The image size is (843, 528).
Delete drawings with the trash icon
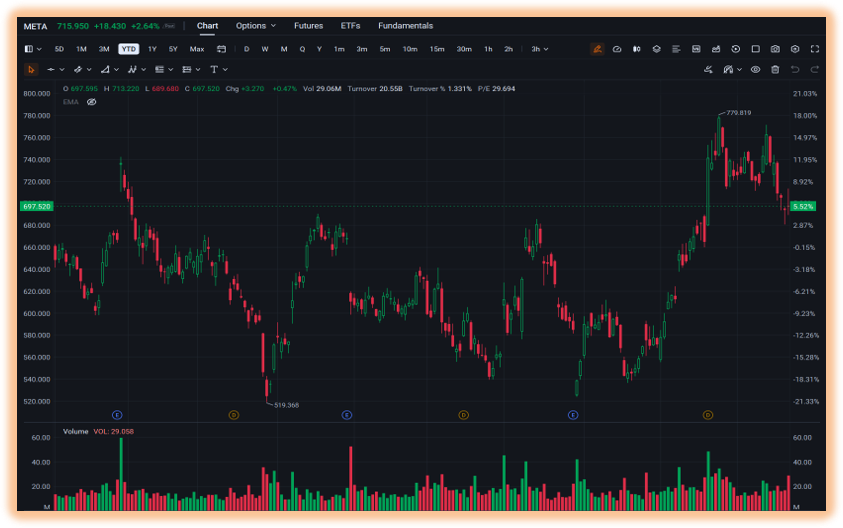tap(775, 69)
